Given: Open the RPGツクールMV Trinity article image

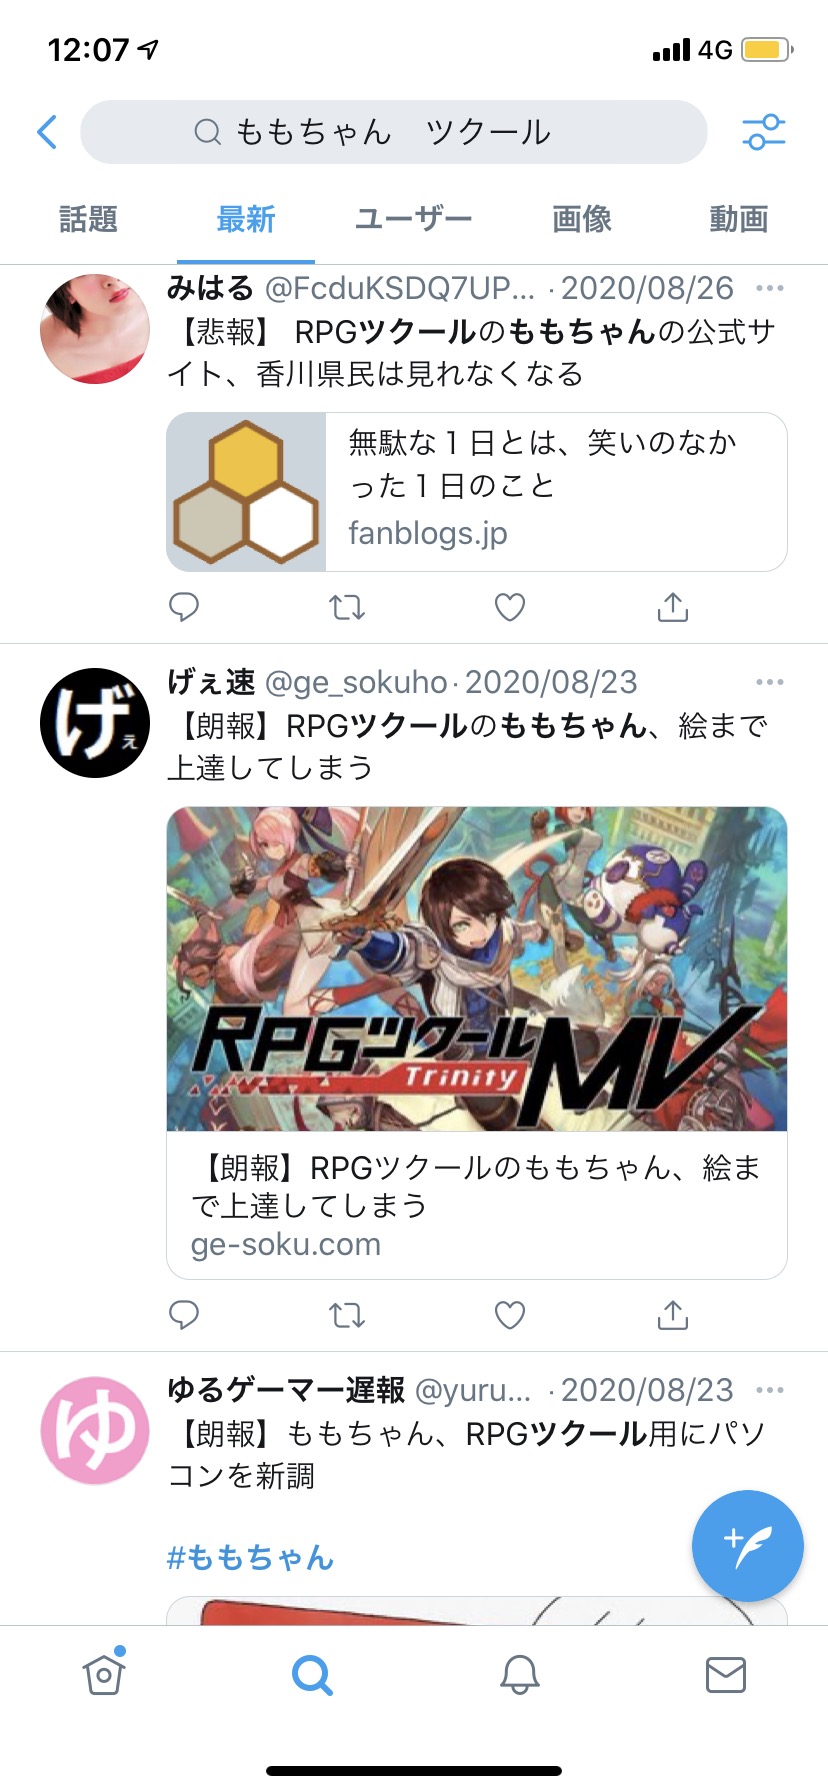Looking at the screenshot, I should click(x=477, y=969).
